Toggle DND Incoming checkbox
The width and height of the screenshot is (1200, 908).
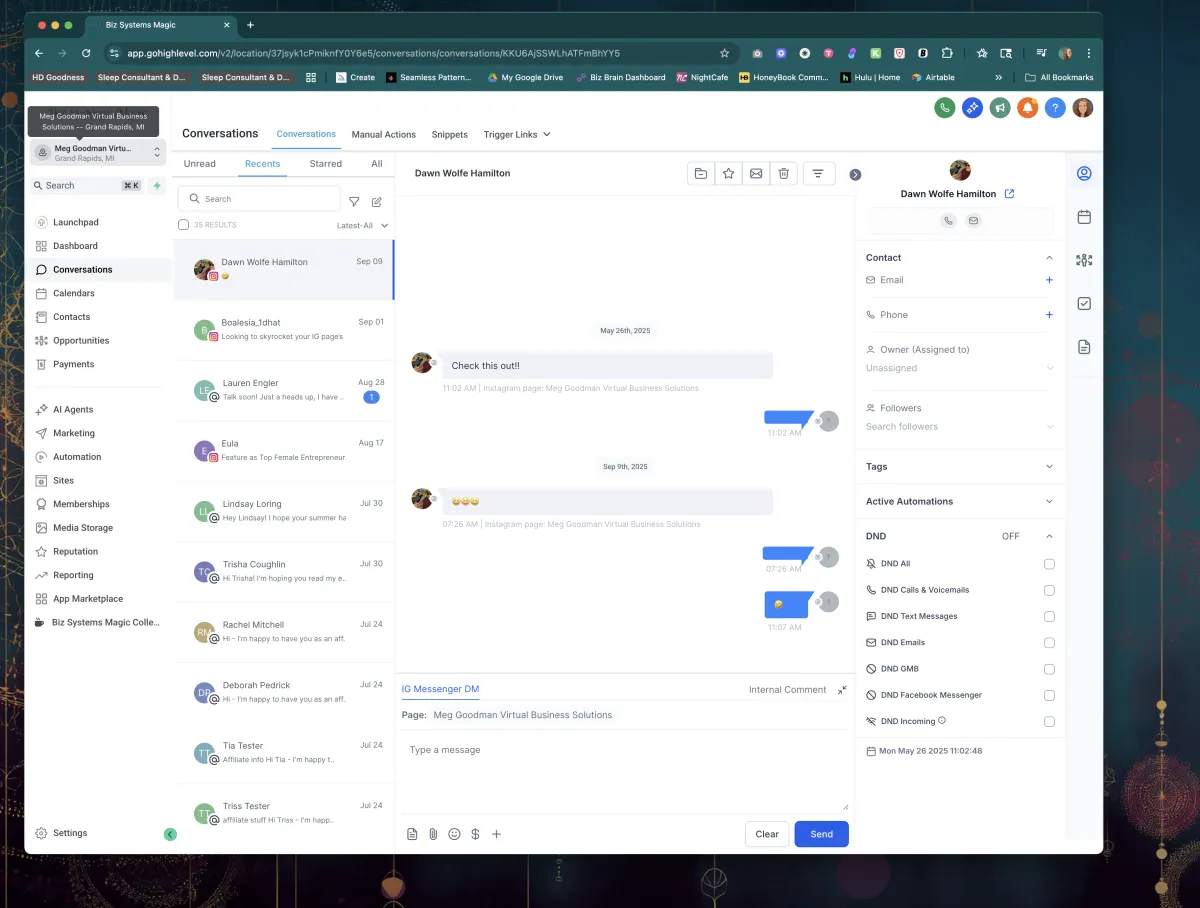click(1049, 721)
